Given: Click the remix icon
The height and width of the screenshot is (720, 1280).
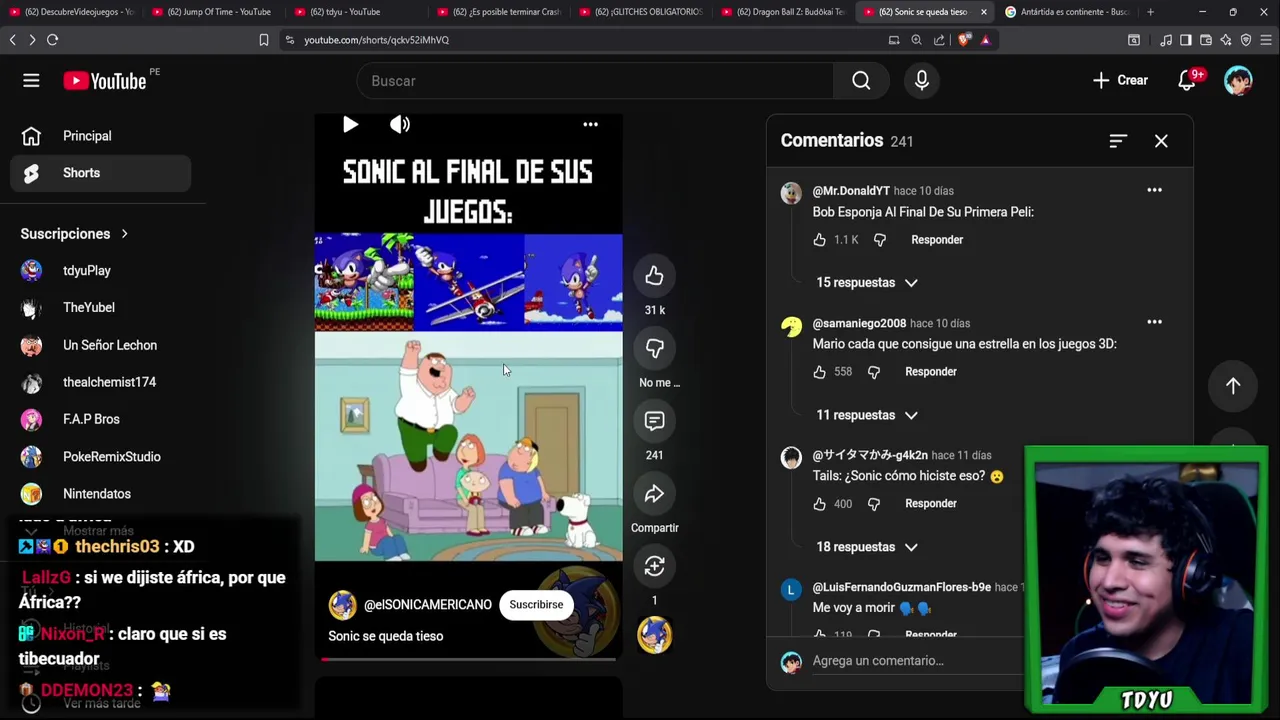Looking at the screenshot, I should (654, 566).
